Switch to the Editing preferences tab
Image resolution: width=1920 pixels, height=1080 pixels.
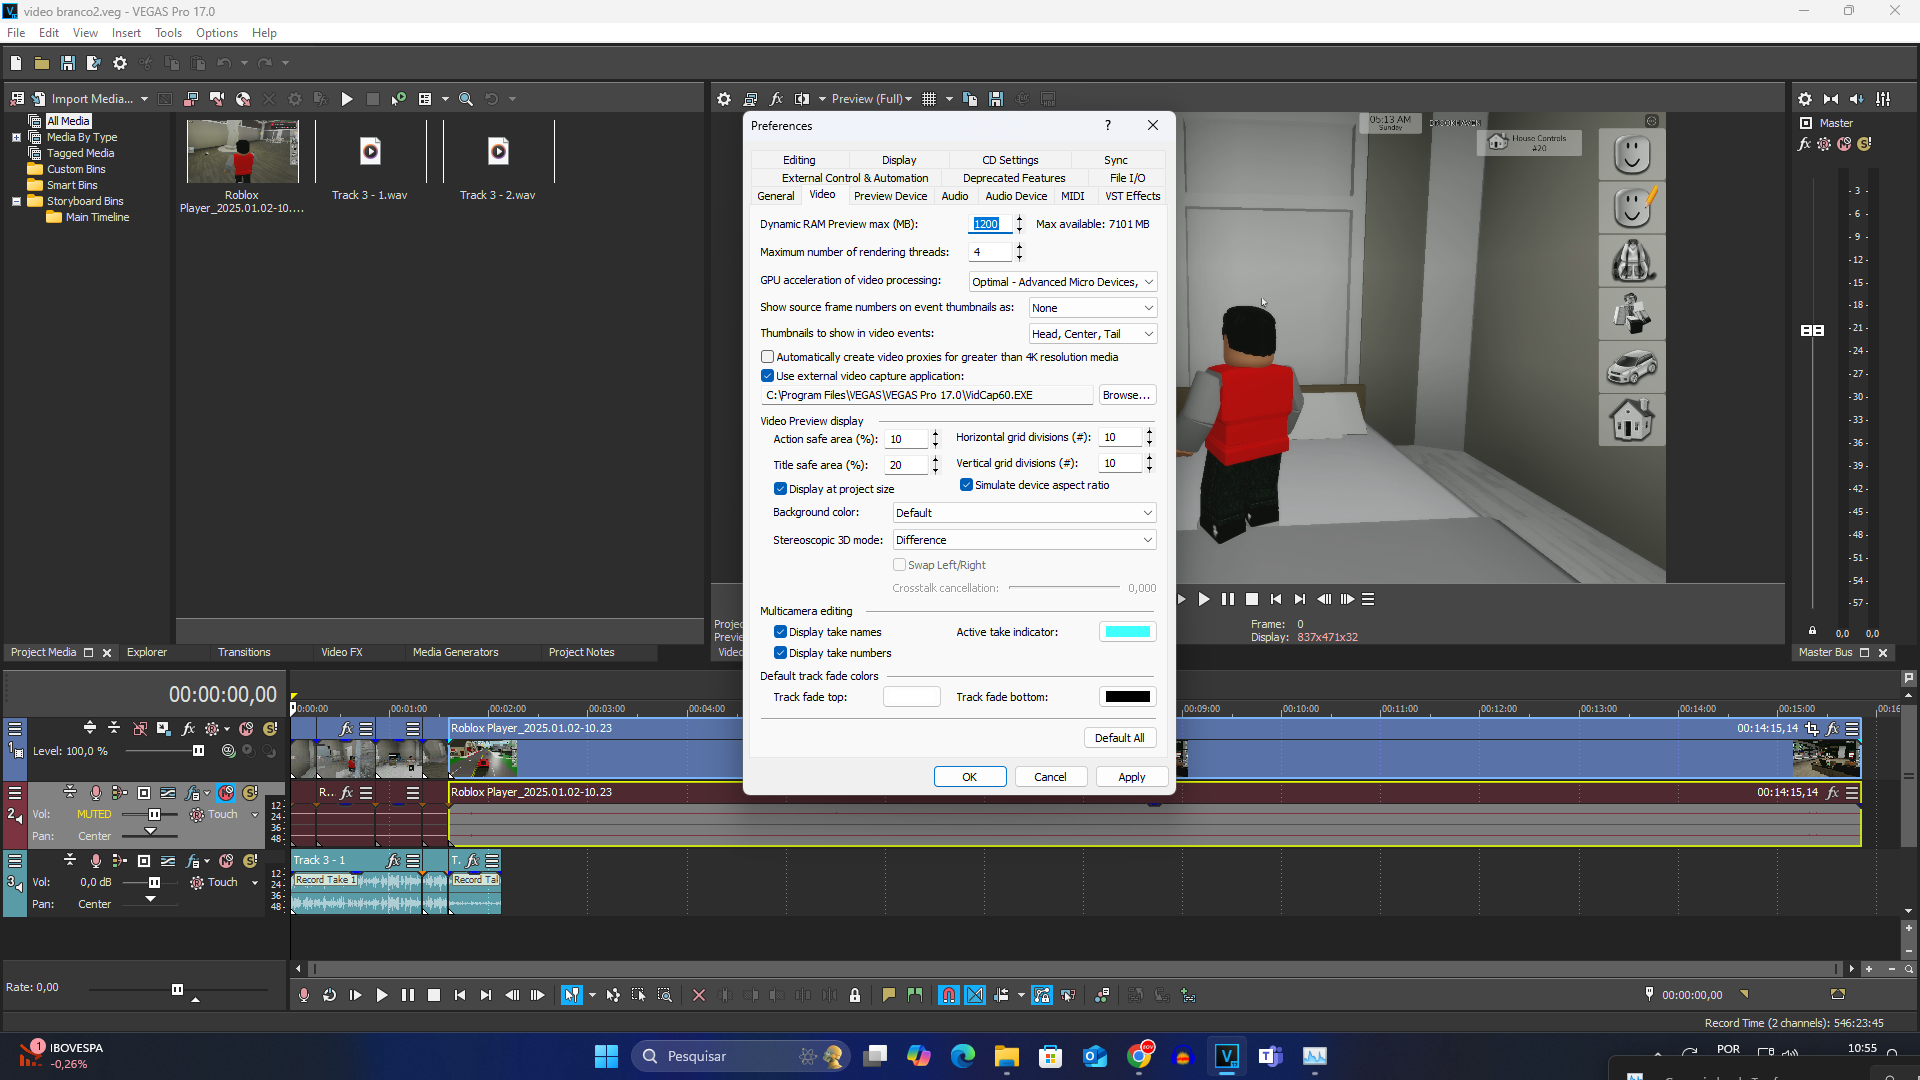[x=799, y=160]
